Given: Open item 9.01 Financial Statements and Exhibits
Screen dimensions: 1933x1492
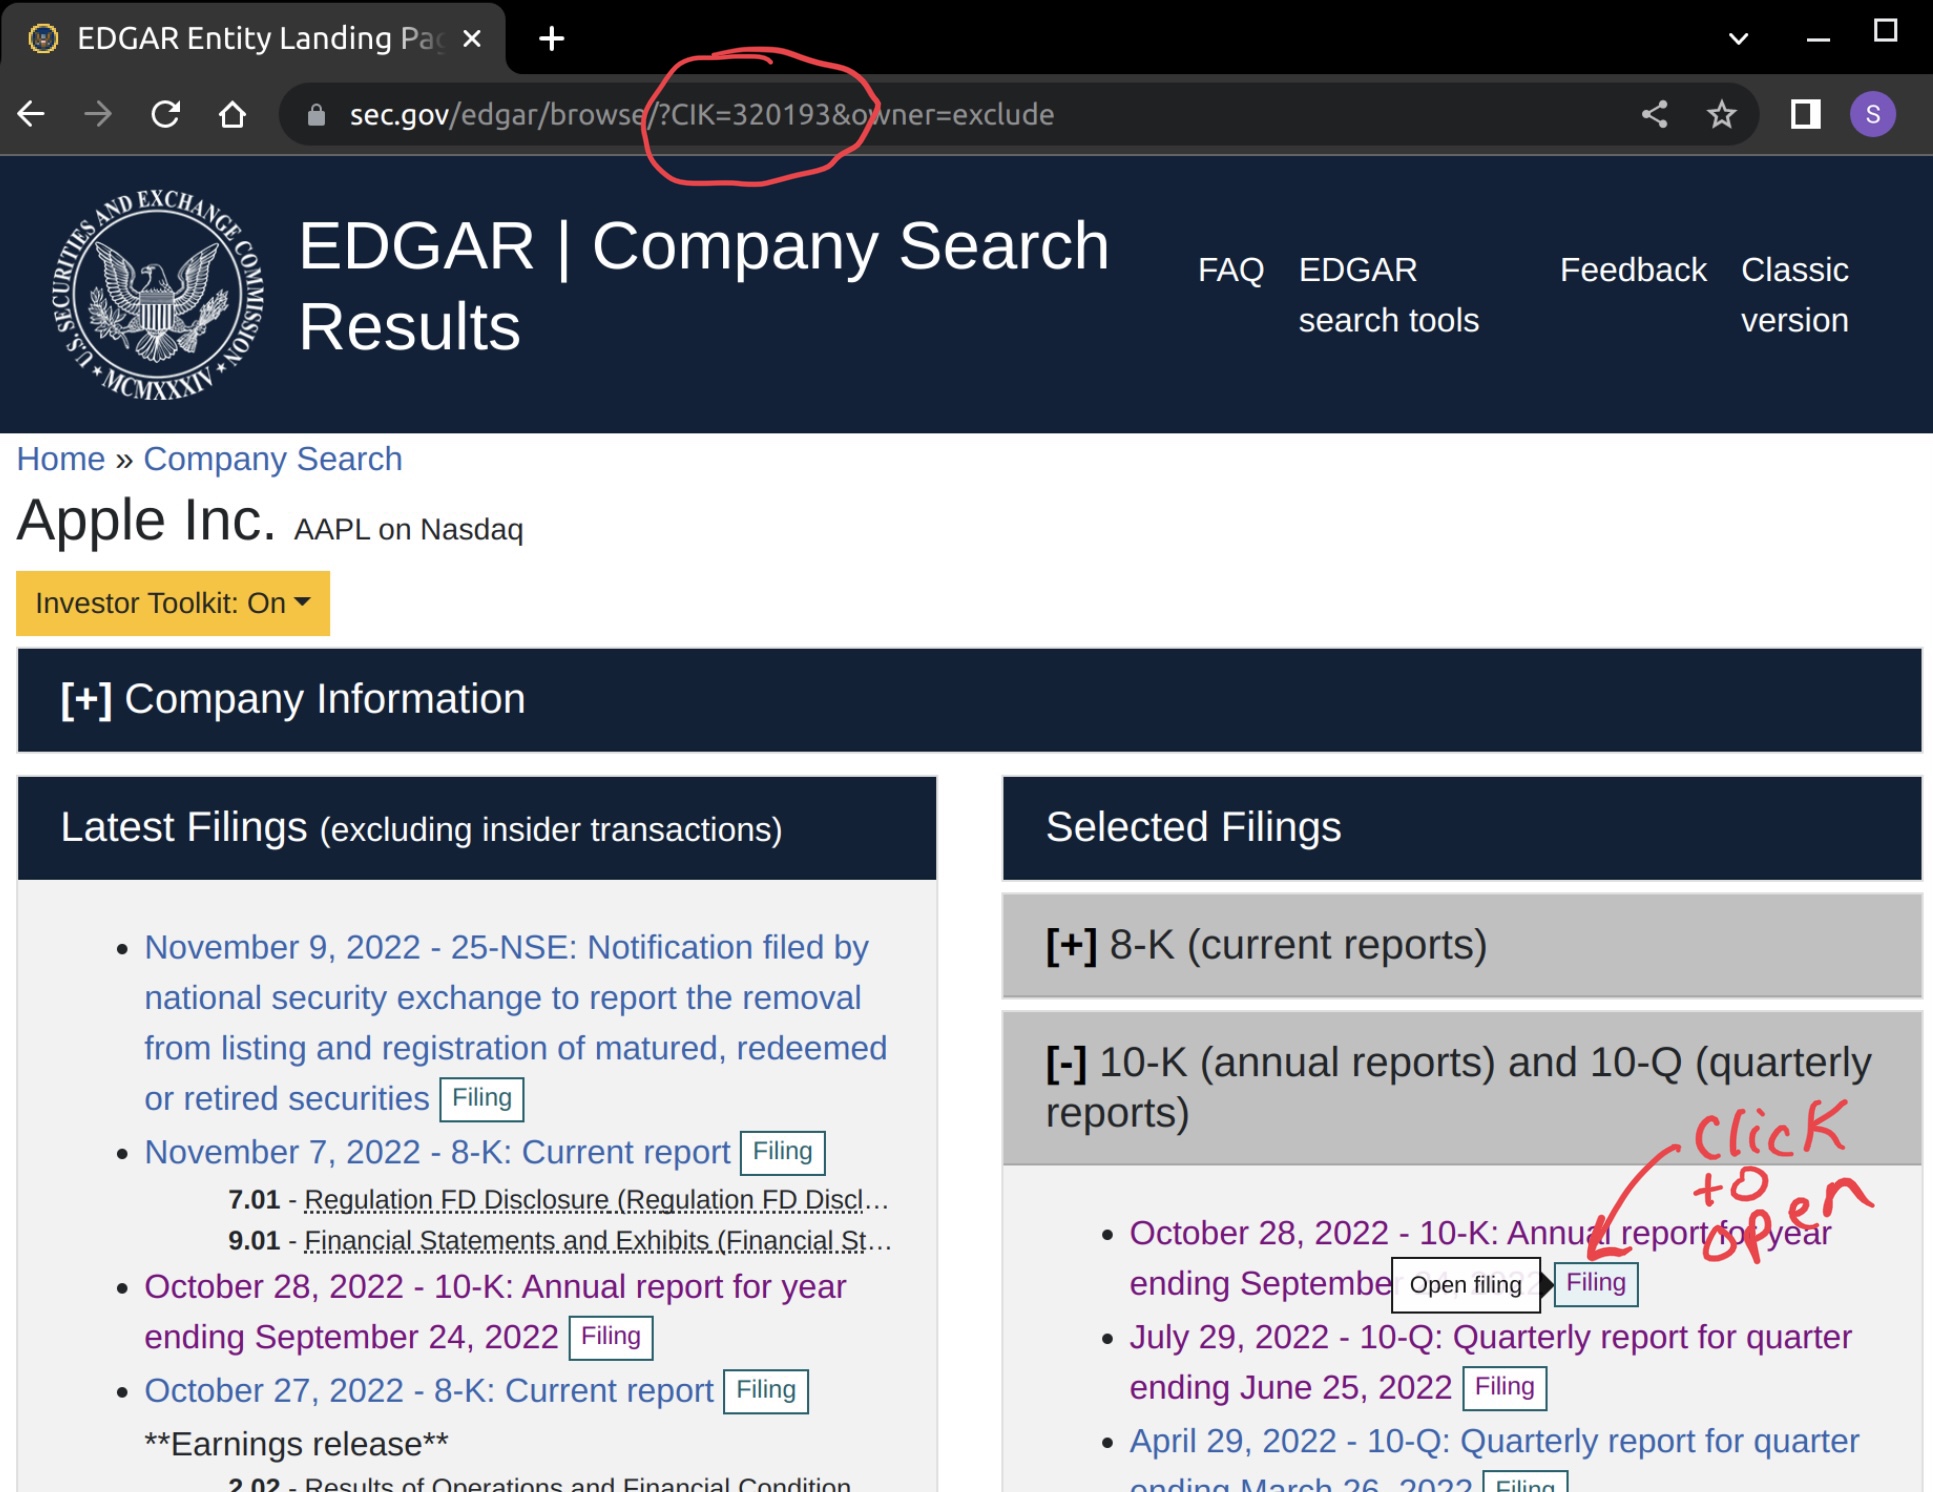Looking at the screenshot, I should (597, 1241).
